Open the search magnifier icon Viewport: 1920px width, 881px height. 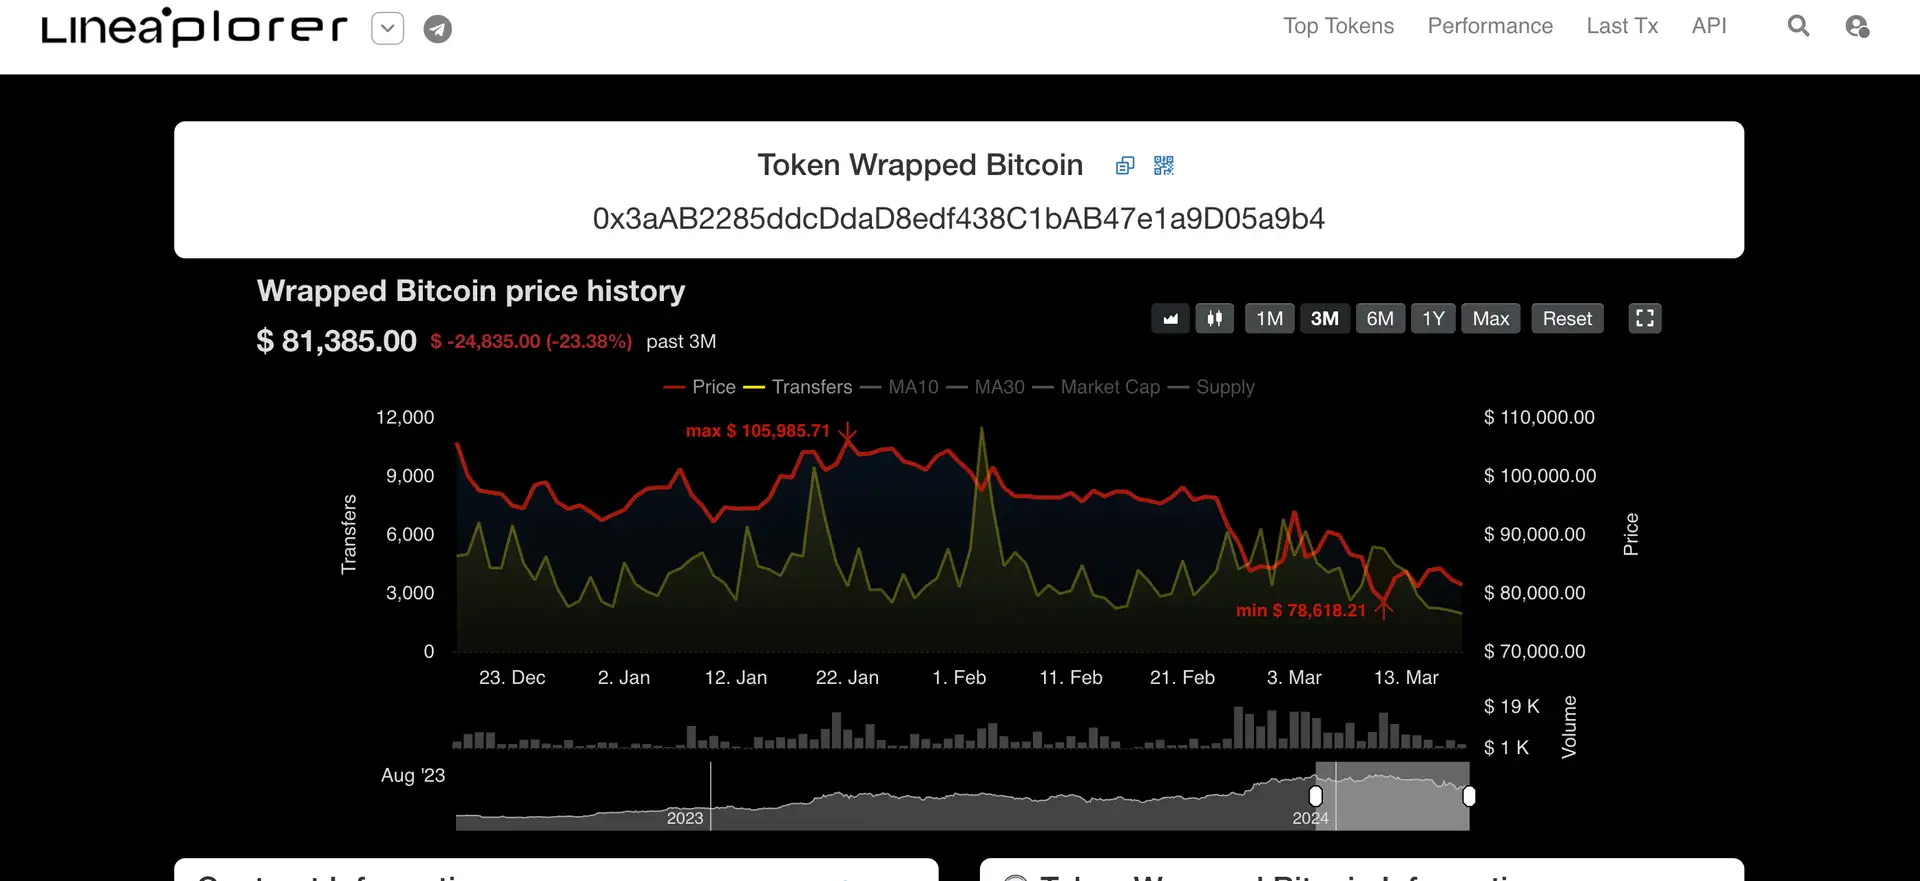pos(1798,27)
